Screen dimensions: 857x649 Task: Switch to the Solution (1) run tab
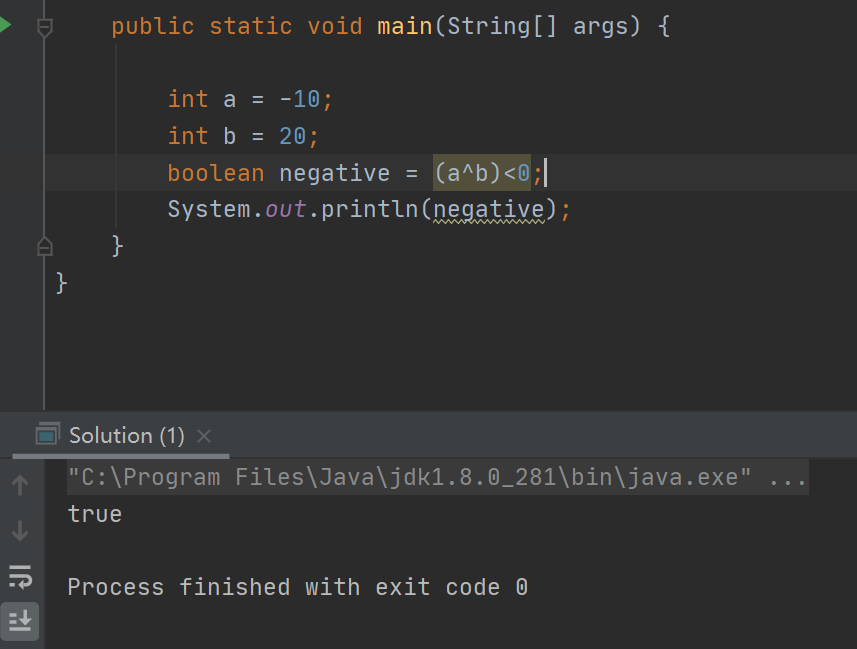click(126, 435)
